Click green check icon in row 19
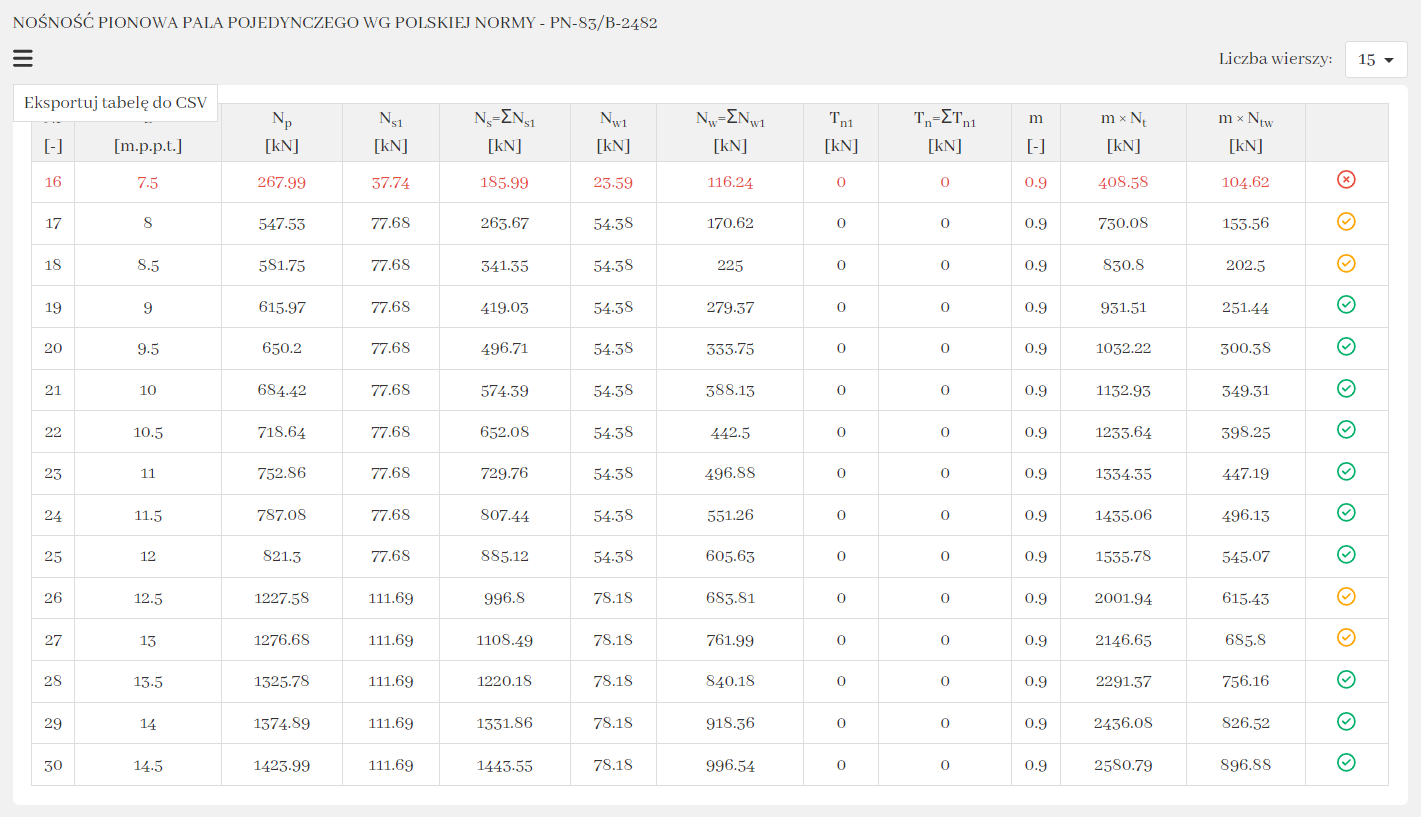 click(1346, 305)
